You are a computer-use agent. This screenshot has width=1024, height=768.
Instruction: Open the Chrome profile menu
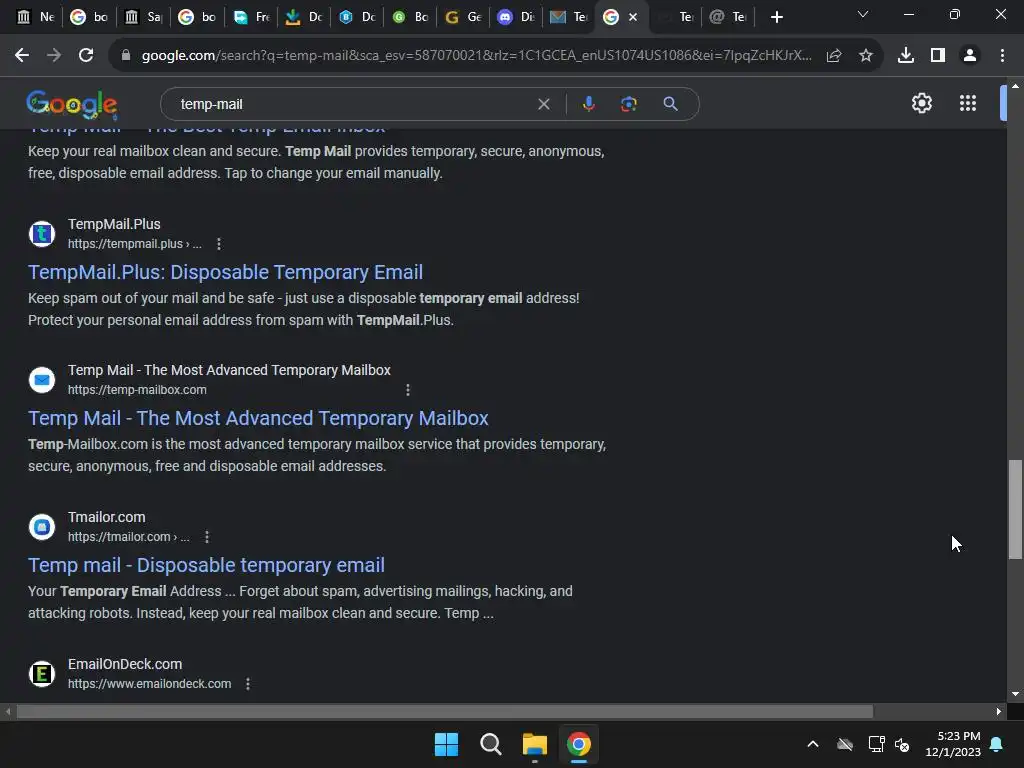point(970,56)
